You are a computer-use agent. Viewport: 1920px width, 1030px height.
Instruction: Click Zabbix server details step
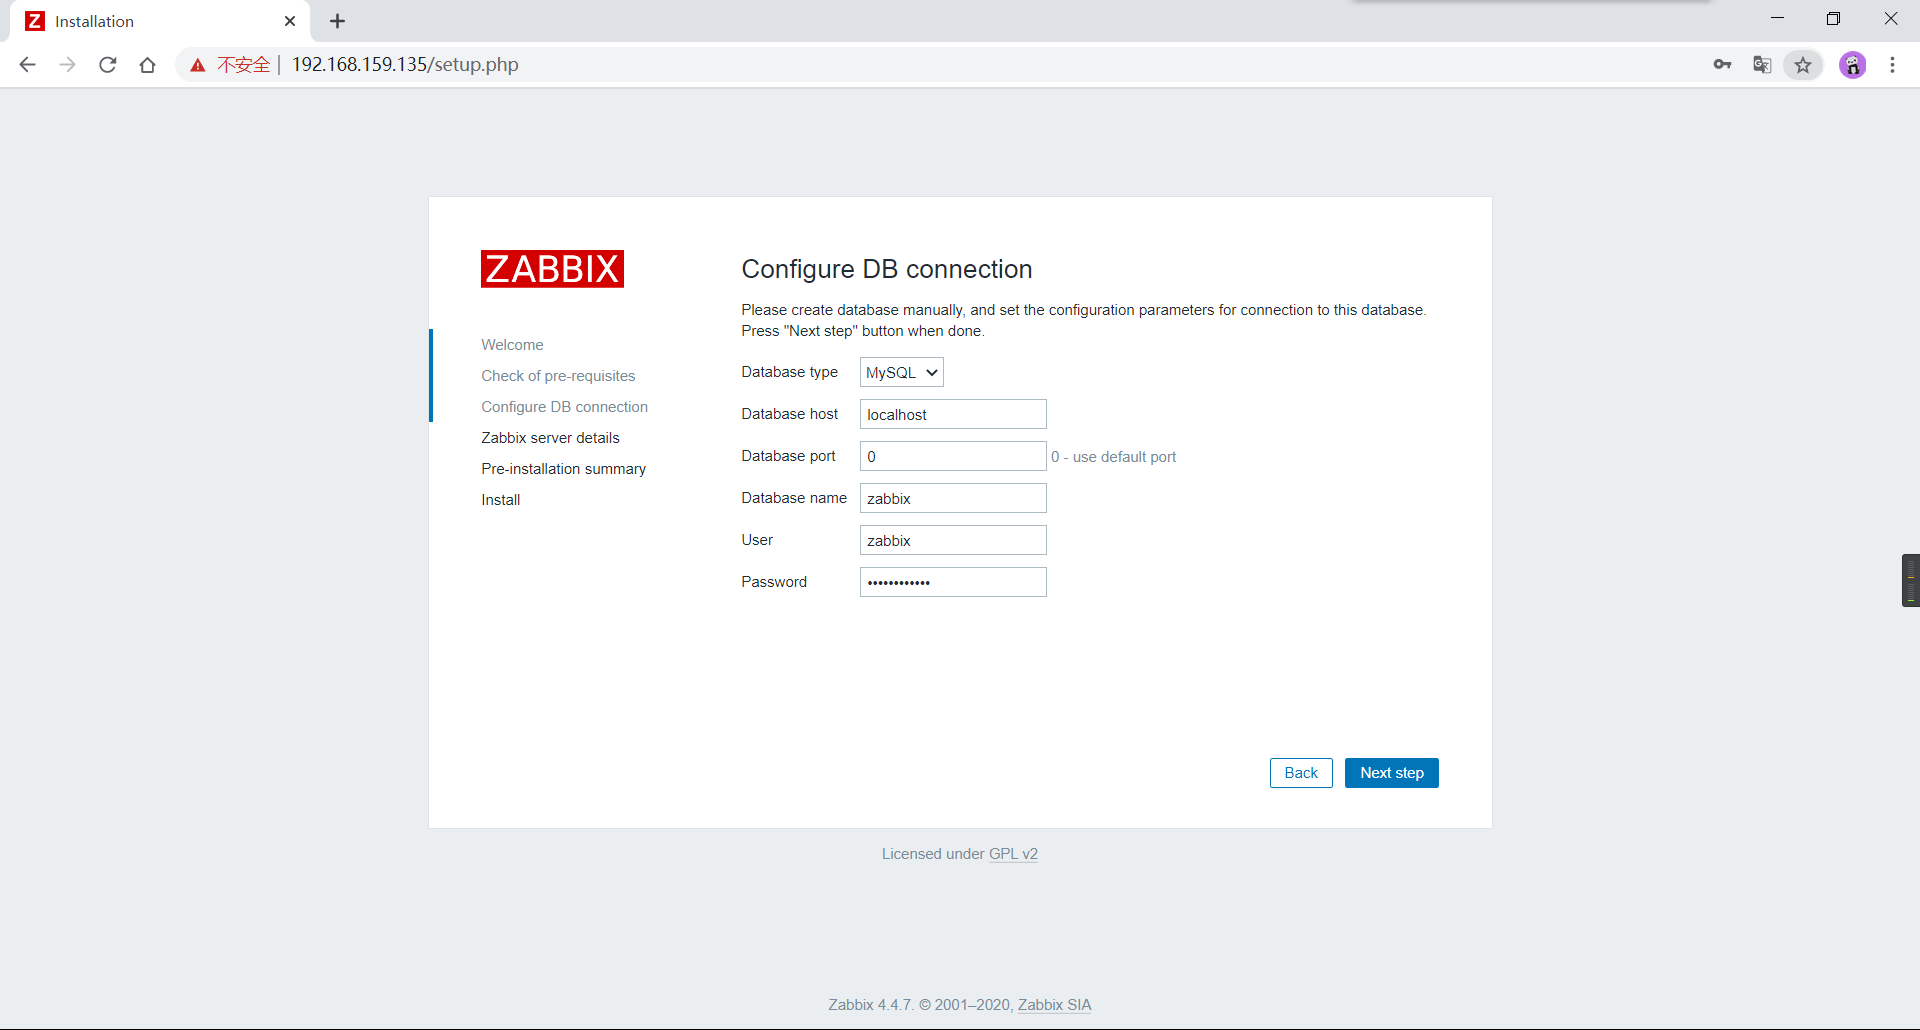(550, 438)
